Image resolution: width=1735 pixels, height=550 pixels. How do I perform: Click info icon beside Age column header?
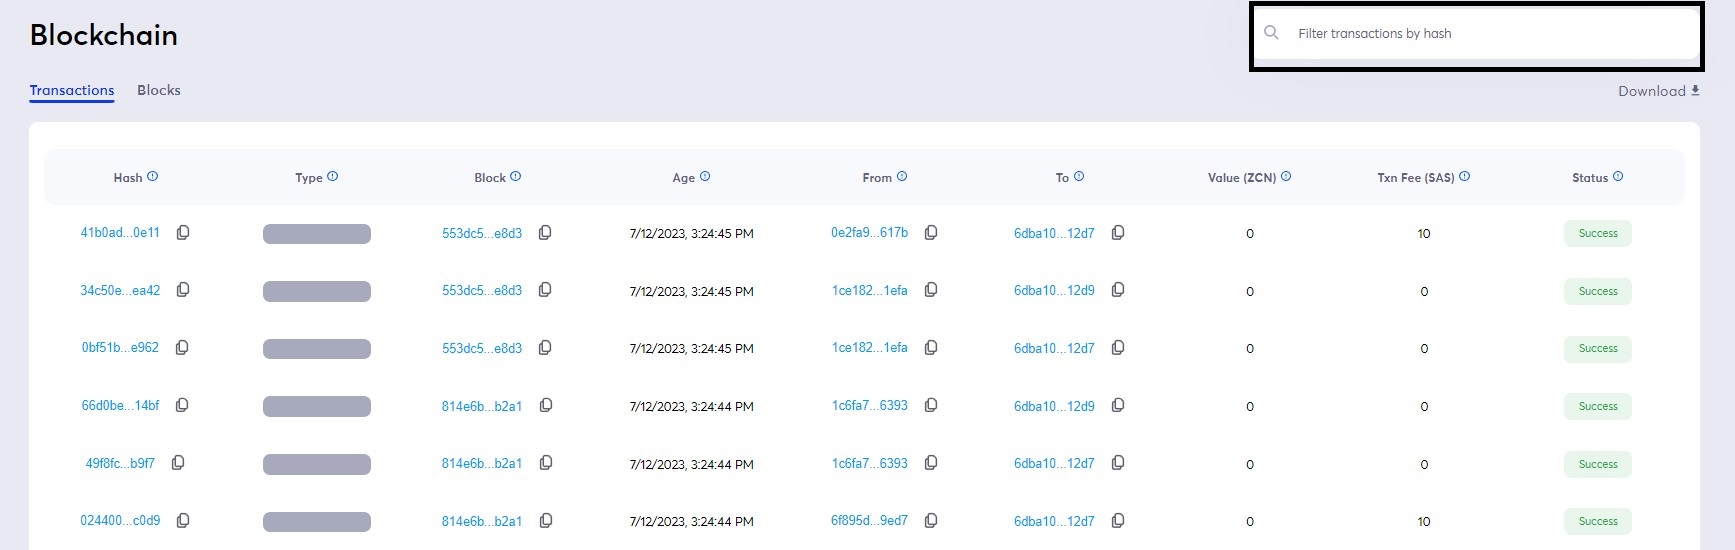tap(705, 177)
